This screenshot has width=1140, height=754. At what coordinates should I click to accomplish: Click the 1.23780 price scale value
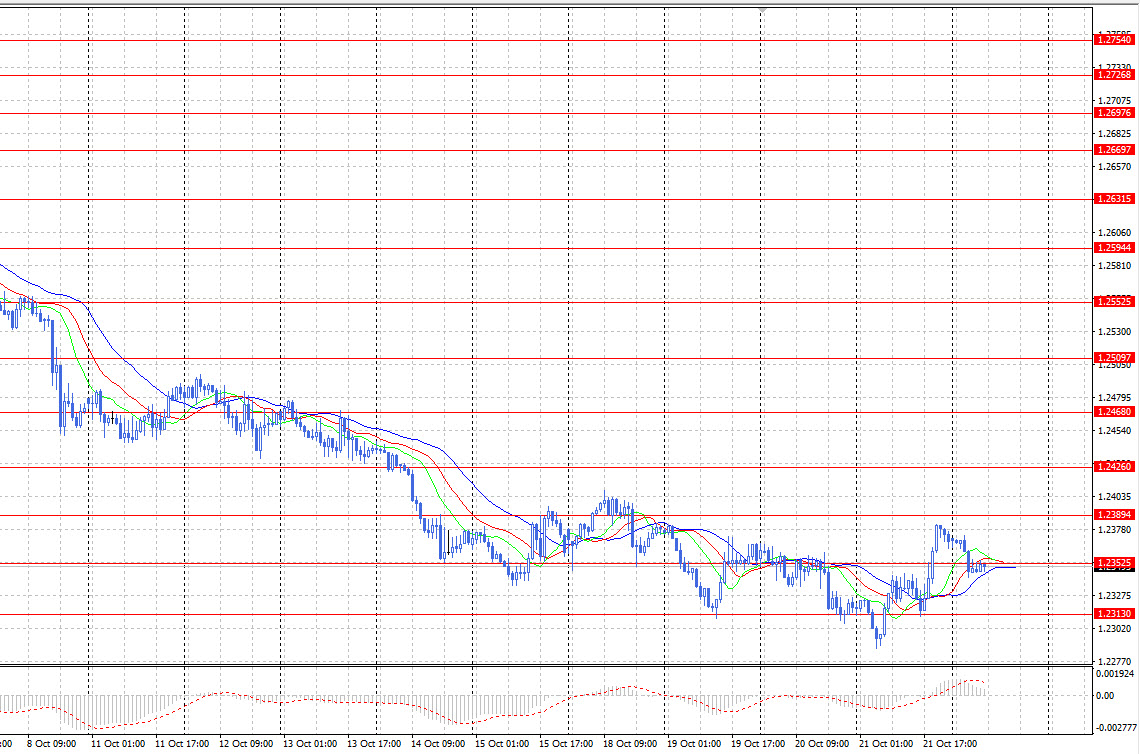point(1115,529)
